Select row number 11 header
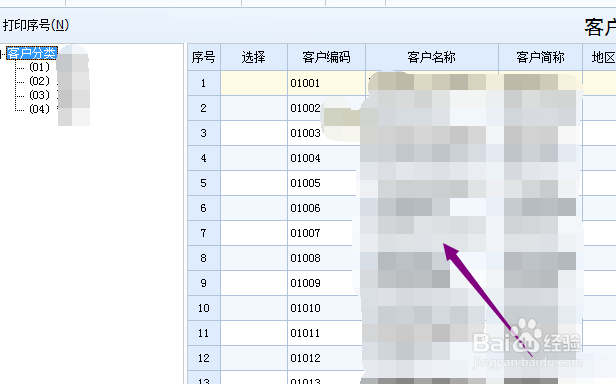Image resolution: width=616 pixels, height=384 pixels. [204, 333]
